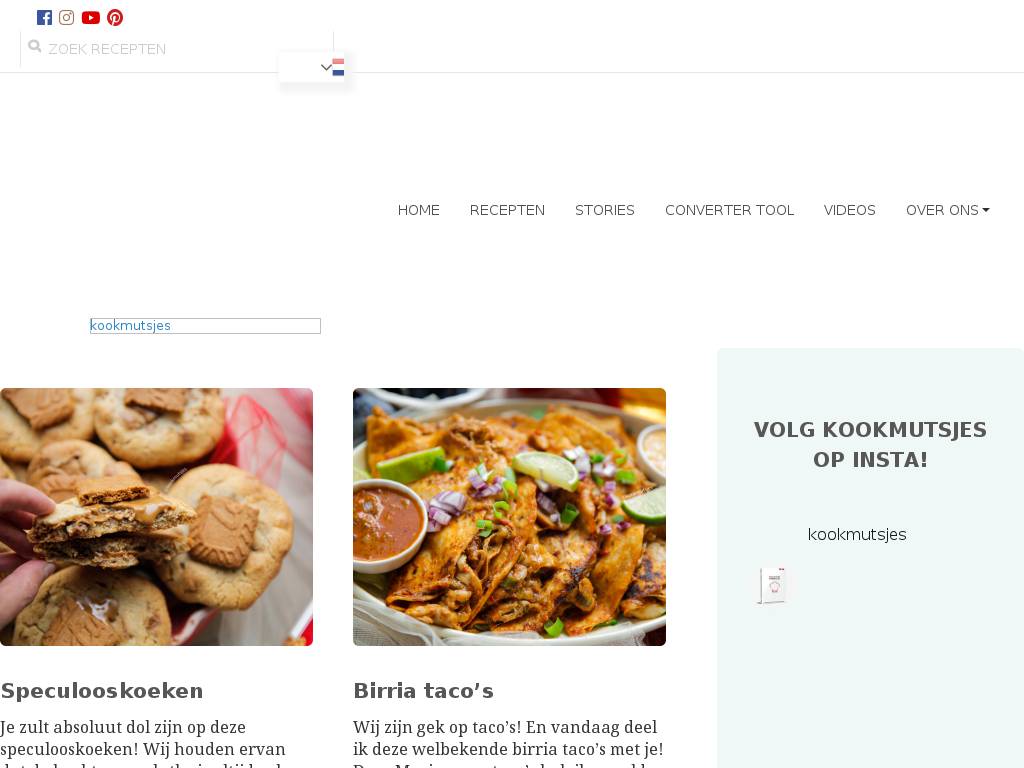The height and width of the screenshot is (768, 1024).
Task: Click the small cookbook icon in sidebar
Action: coord(773,586)
